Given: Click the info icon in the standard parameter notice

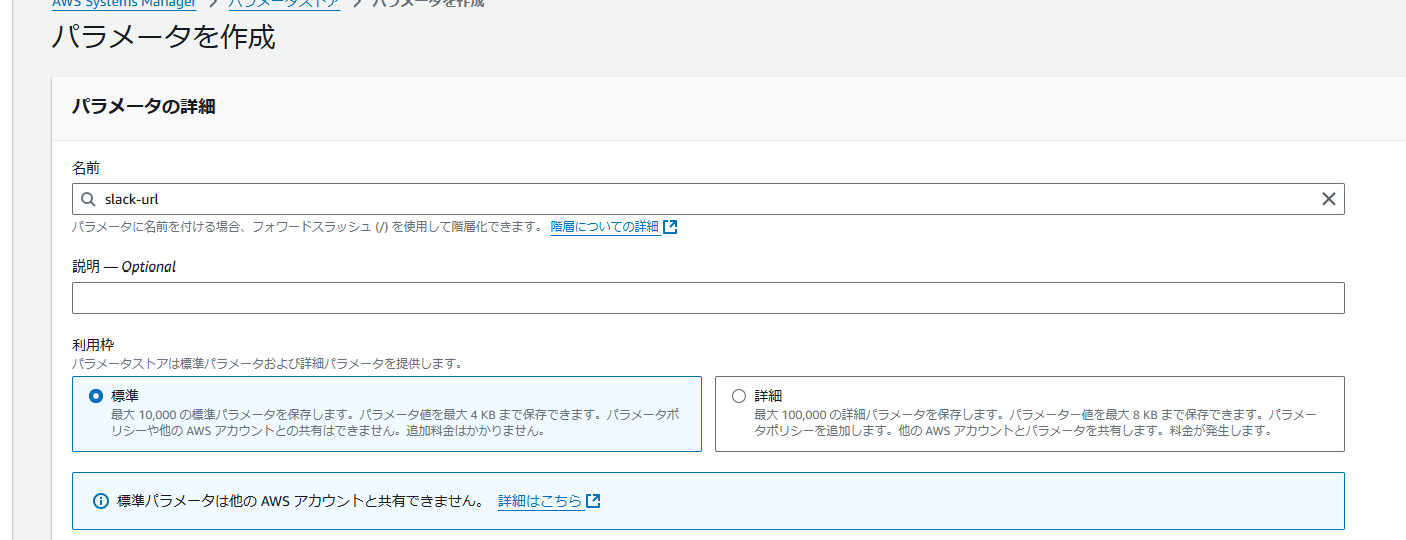Looking at the screenshot, I should pyautogui.click(x=100, y=501).
